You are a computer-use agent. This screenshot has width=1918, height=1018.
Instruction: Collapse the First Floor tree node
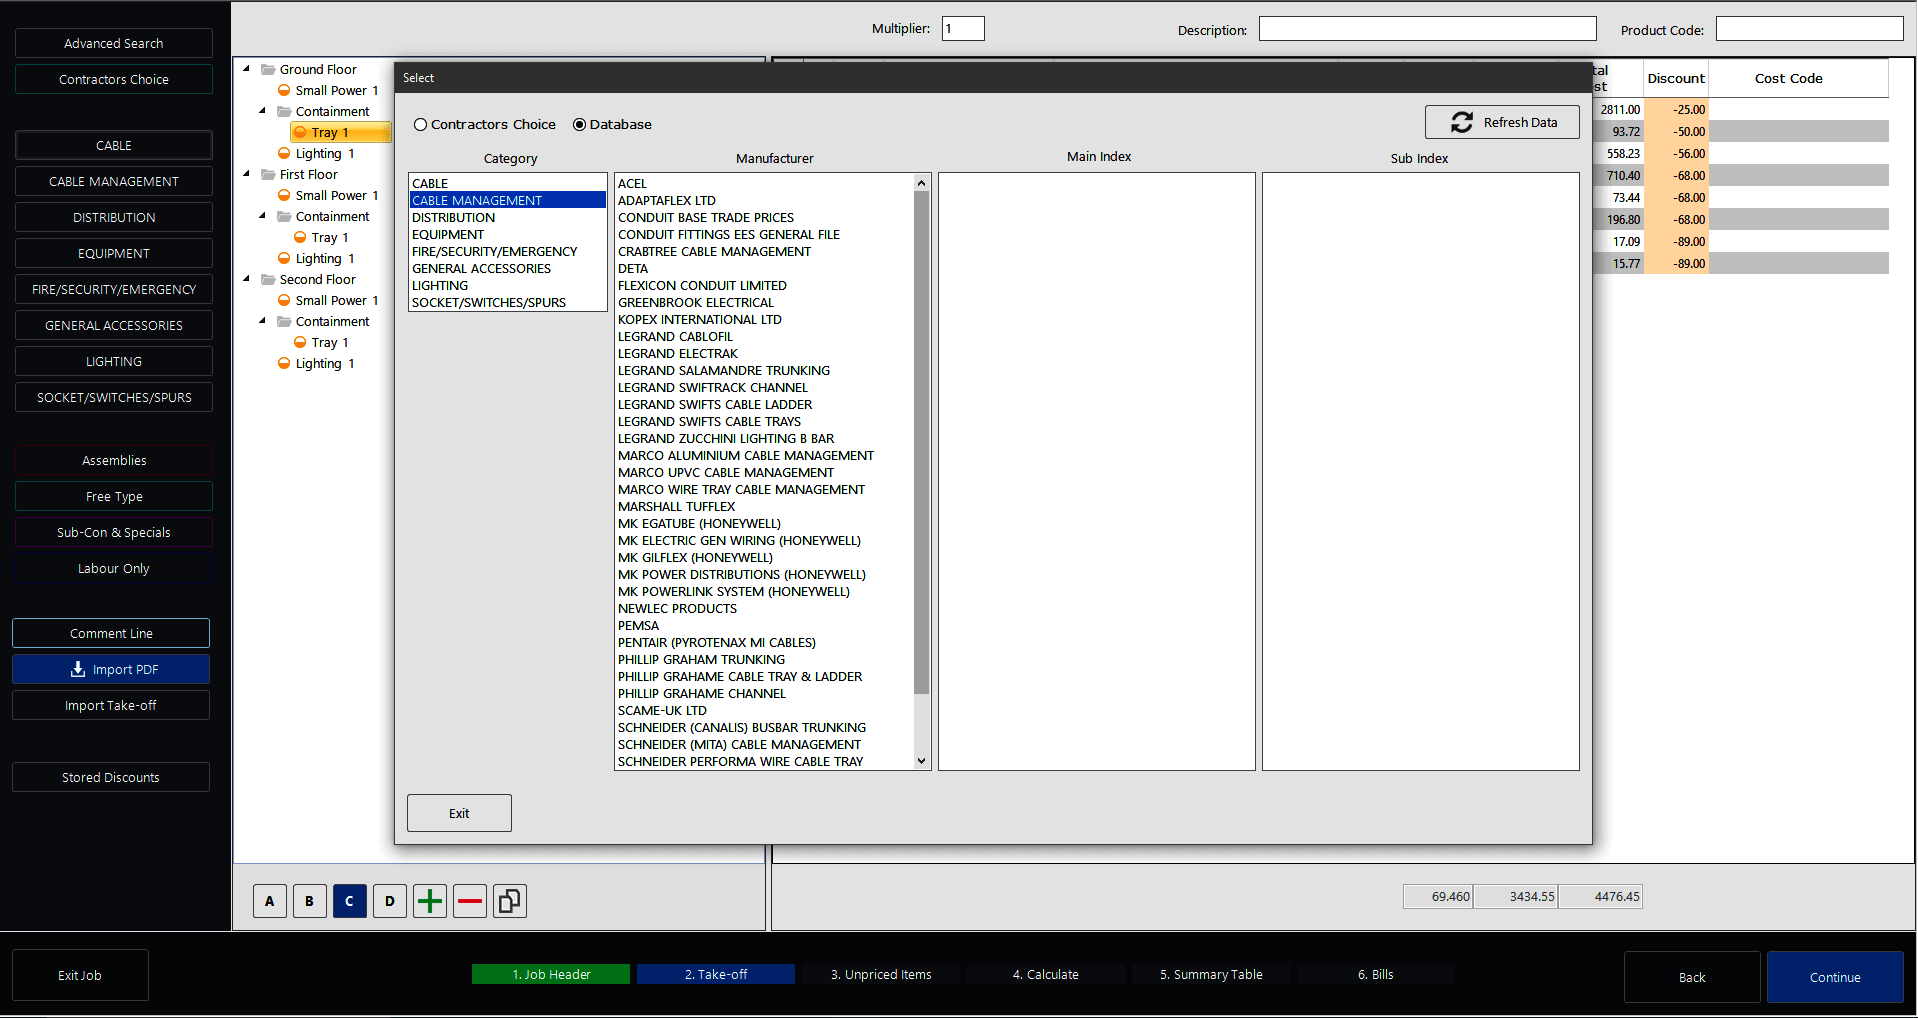(247, 174)
